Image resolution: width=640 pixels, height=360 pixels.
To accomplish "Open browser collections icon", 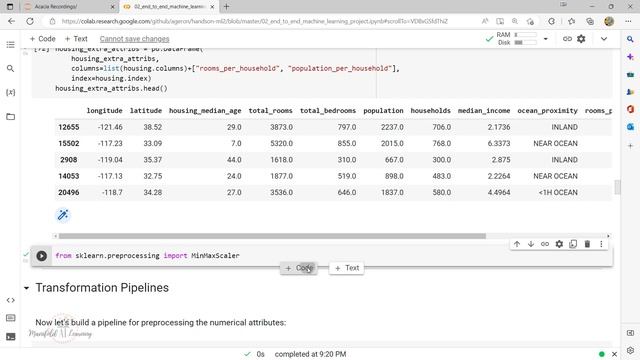I will click(x=590, y=21).
